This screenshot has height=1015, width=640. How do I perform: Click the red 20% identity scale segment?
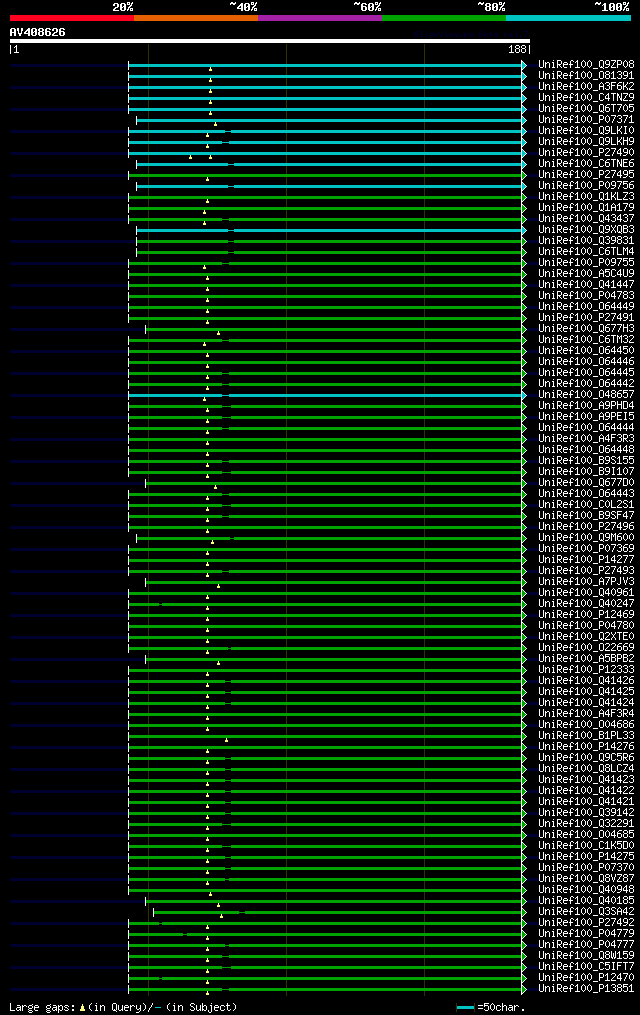click(x=72, y=18)
